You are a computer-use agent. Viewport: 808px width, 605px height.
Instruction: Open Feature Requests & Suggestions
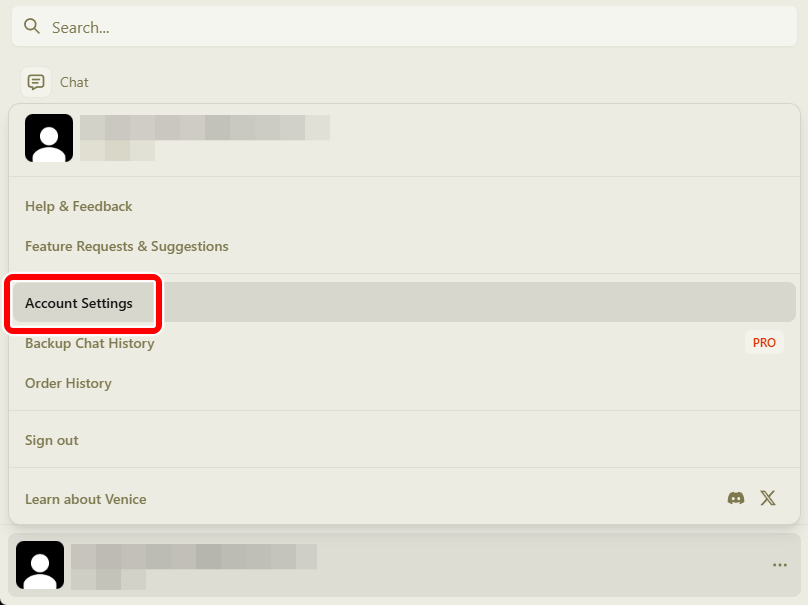coord(127,246)
